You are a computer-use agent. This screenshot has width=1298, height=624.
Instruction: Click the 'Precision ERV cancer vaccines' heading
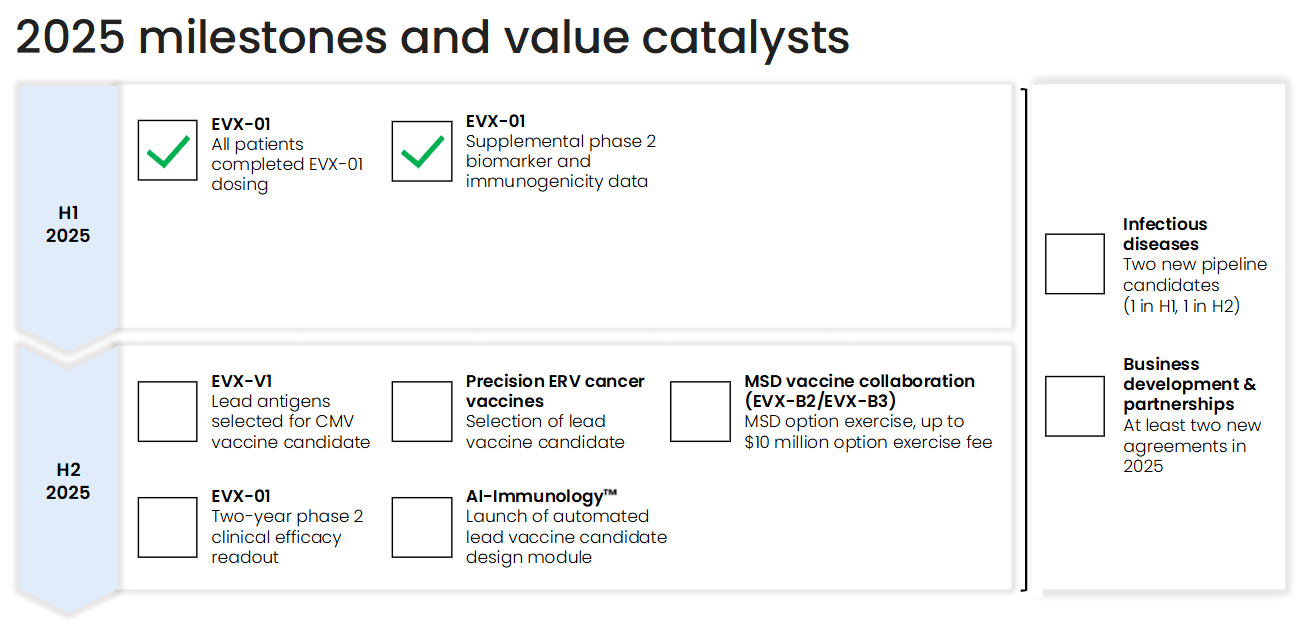tap(555, 391)
